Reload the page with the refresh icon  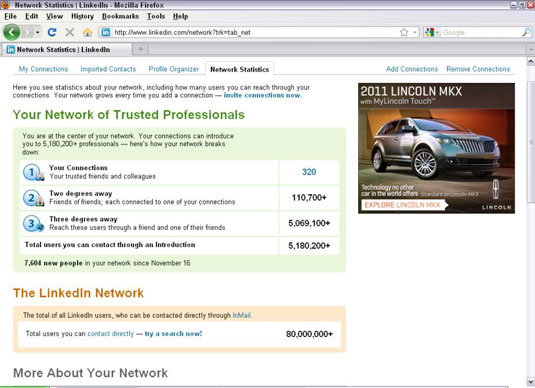52,32
